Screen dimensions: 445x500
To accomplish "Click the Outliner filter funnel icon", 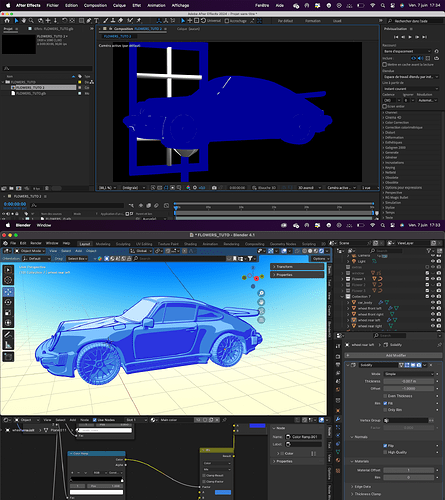I will pyautogui.click(x=429, y=251).
